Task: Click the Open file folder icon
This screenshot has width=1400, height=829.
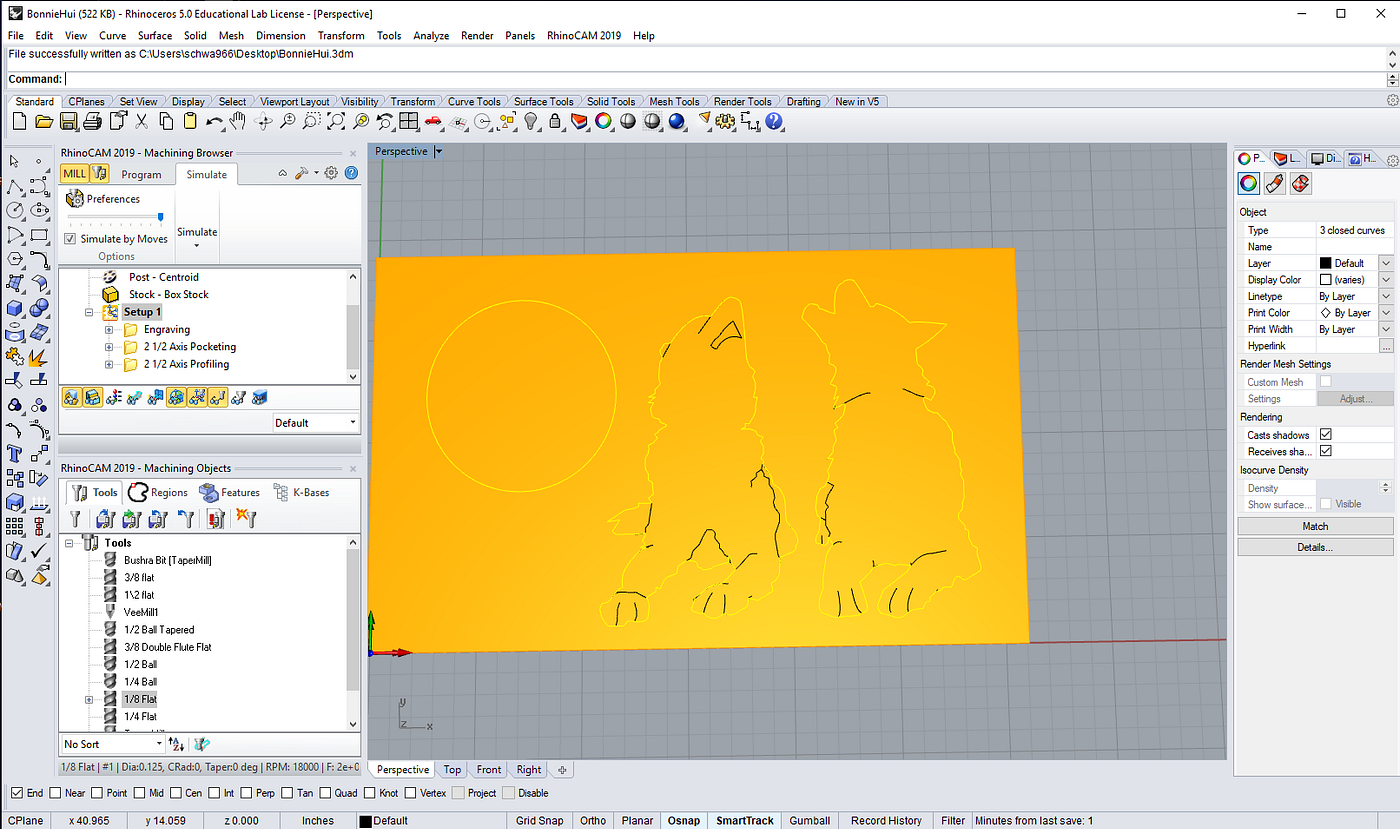Action: 43,121
